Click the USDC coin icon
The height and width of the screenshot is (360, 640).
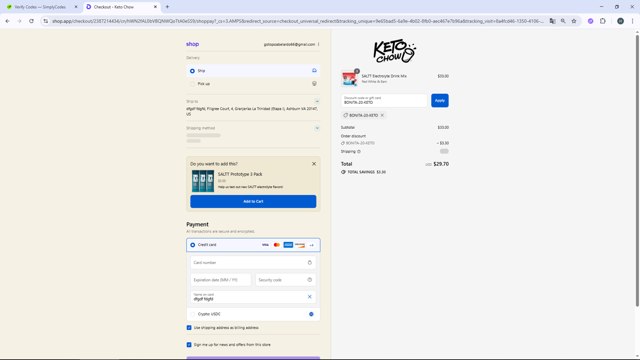tap(311, 314)
